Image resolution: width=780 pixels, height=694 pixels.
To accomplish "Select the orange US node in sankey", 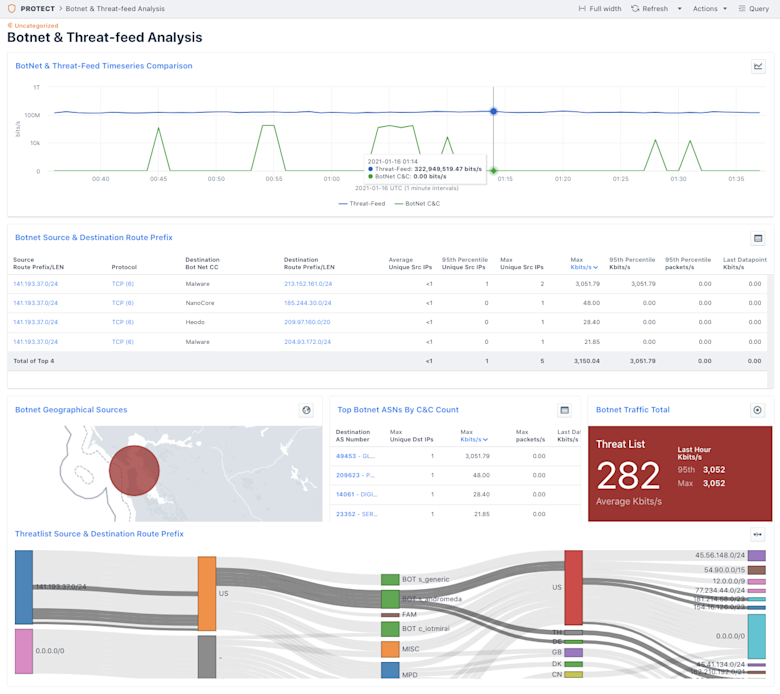I will (x=207, y=594).
